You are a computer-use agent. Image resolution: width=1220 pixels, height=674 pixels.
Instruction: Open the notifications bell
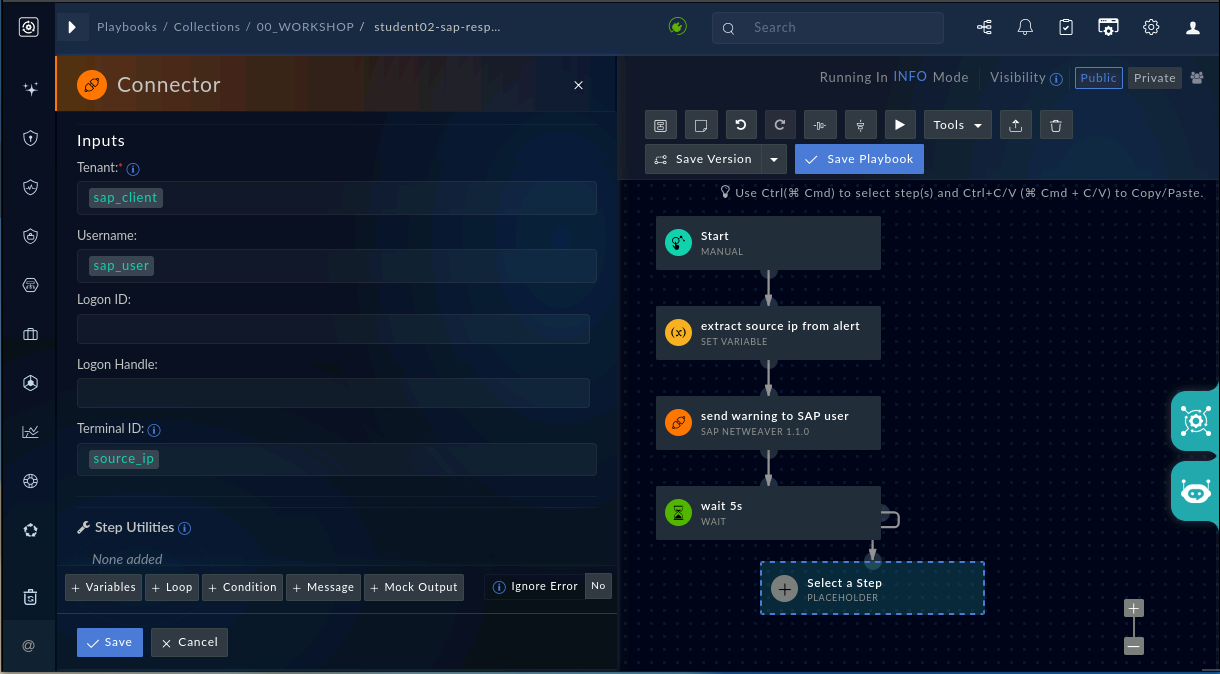1025,28
